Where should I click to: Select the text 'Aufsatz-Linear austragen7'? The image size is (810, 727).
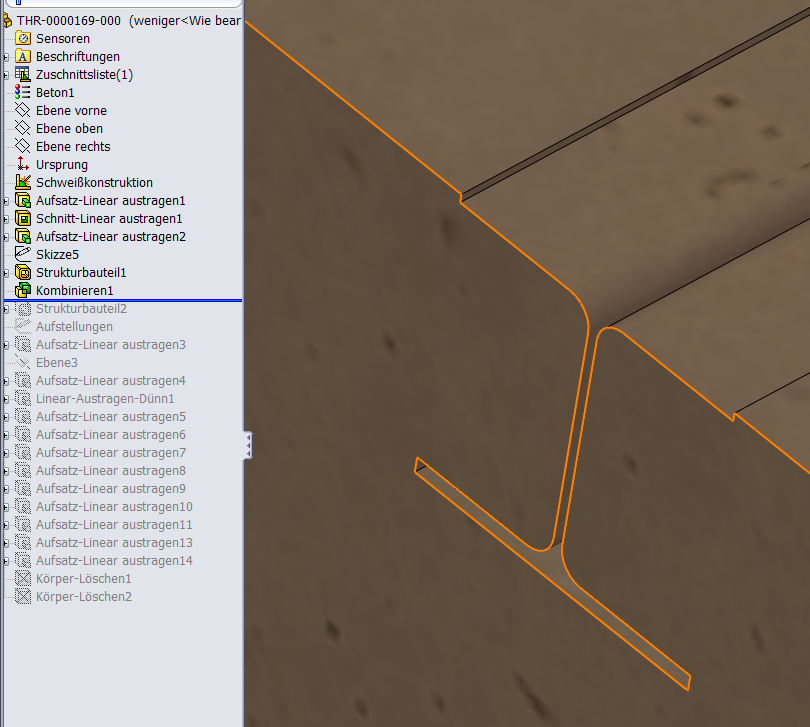tap(111, 453)
